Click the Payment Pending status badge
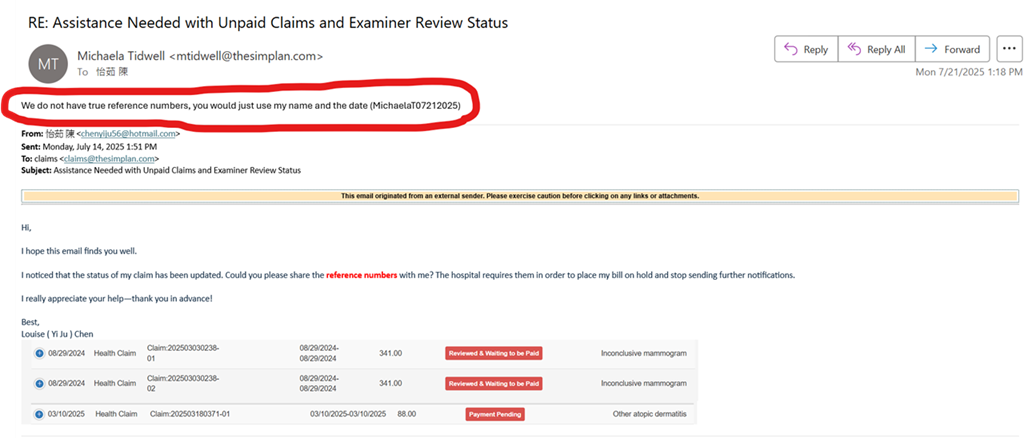1024x438 pixels. tap(494, 414)
